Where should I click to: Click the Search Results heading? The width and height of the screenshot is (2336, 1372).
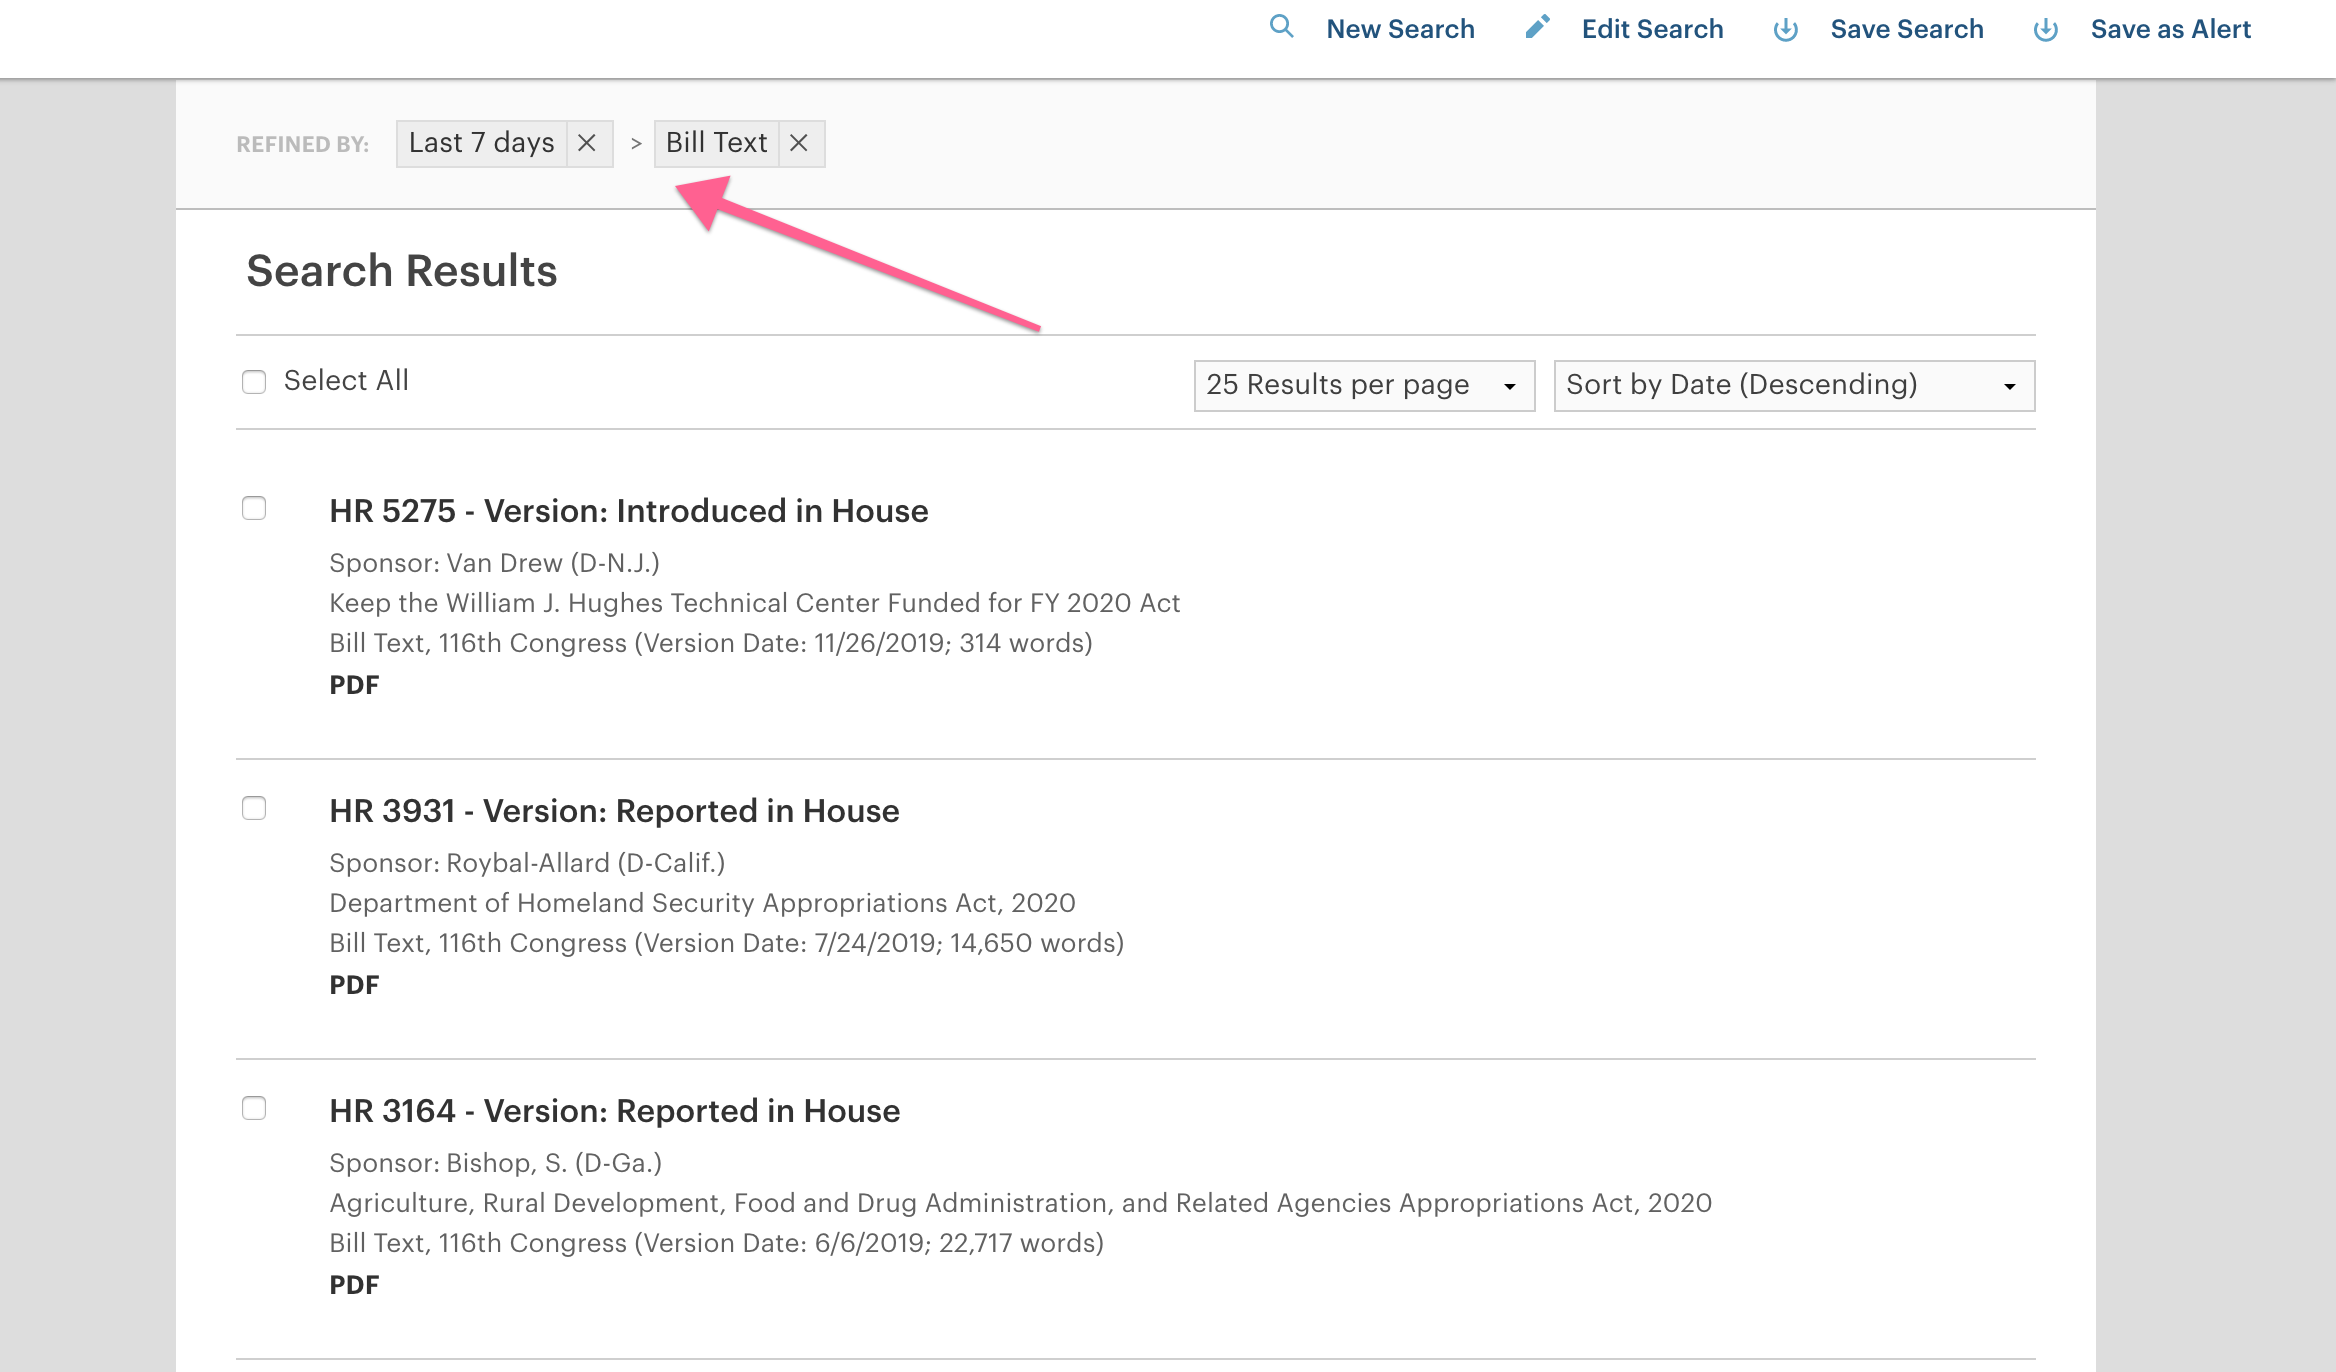[x=402, y=271]
